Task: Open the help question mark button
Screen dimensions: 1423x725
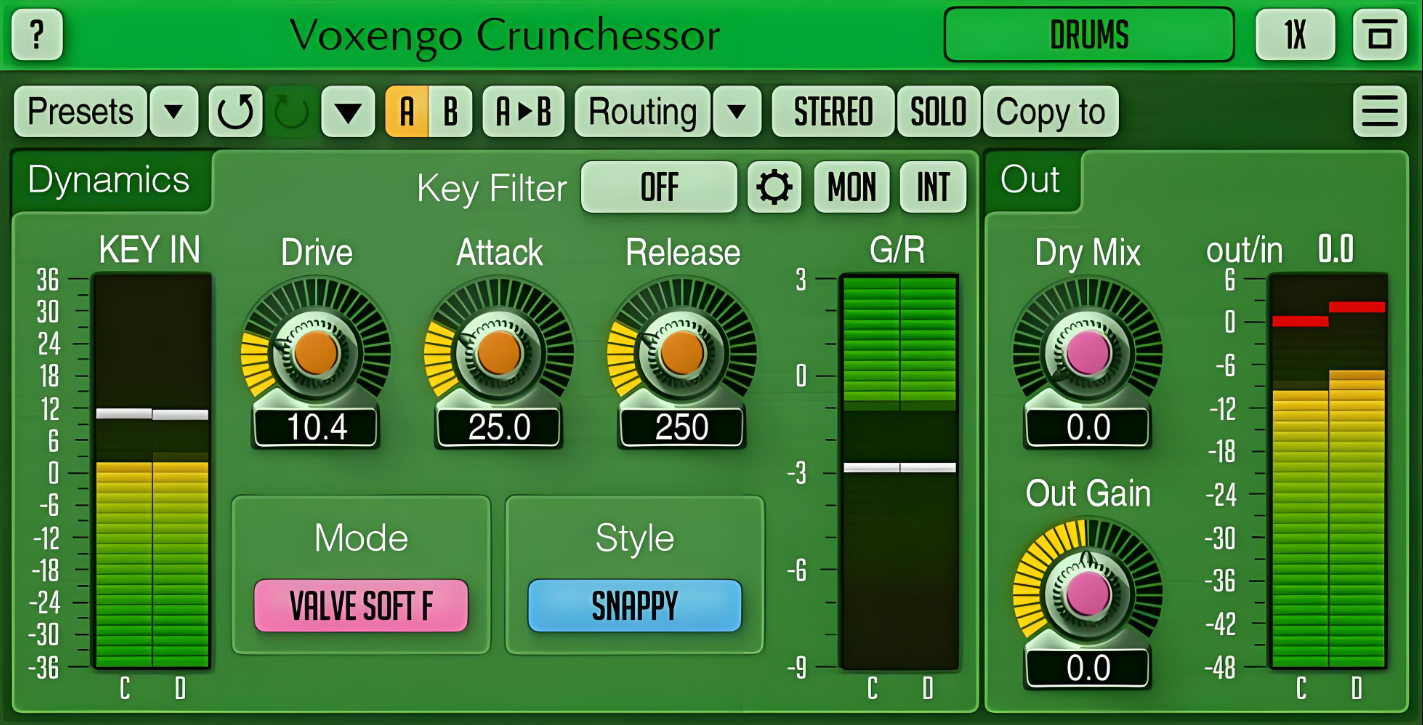Action: tap(37, 35)
